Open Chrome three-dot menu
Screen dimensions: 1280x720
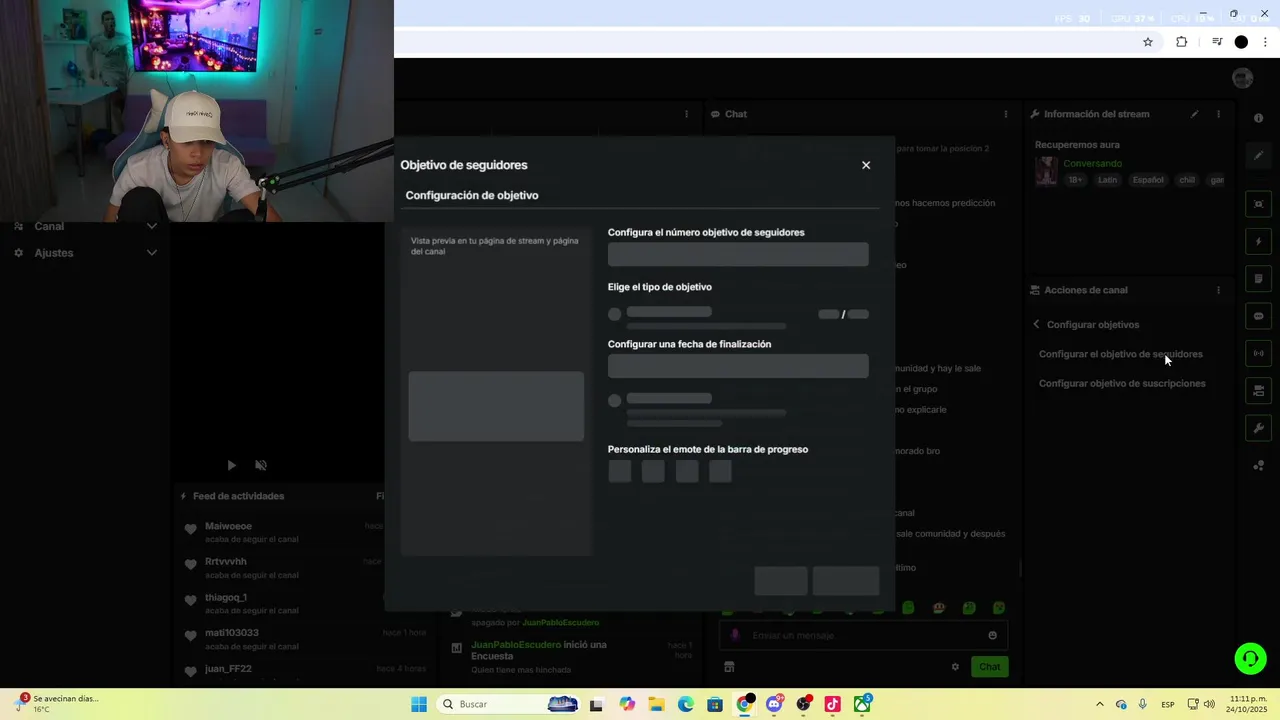click(1266, 42)
